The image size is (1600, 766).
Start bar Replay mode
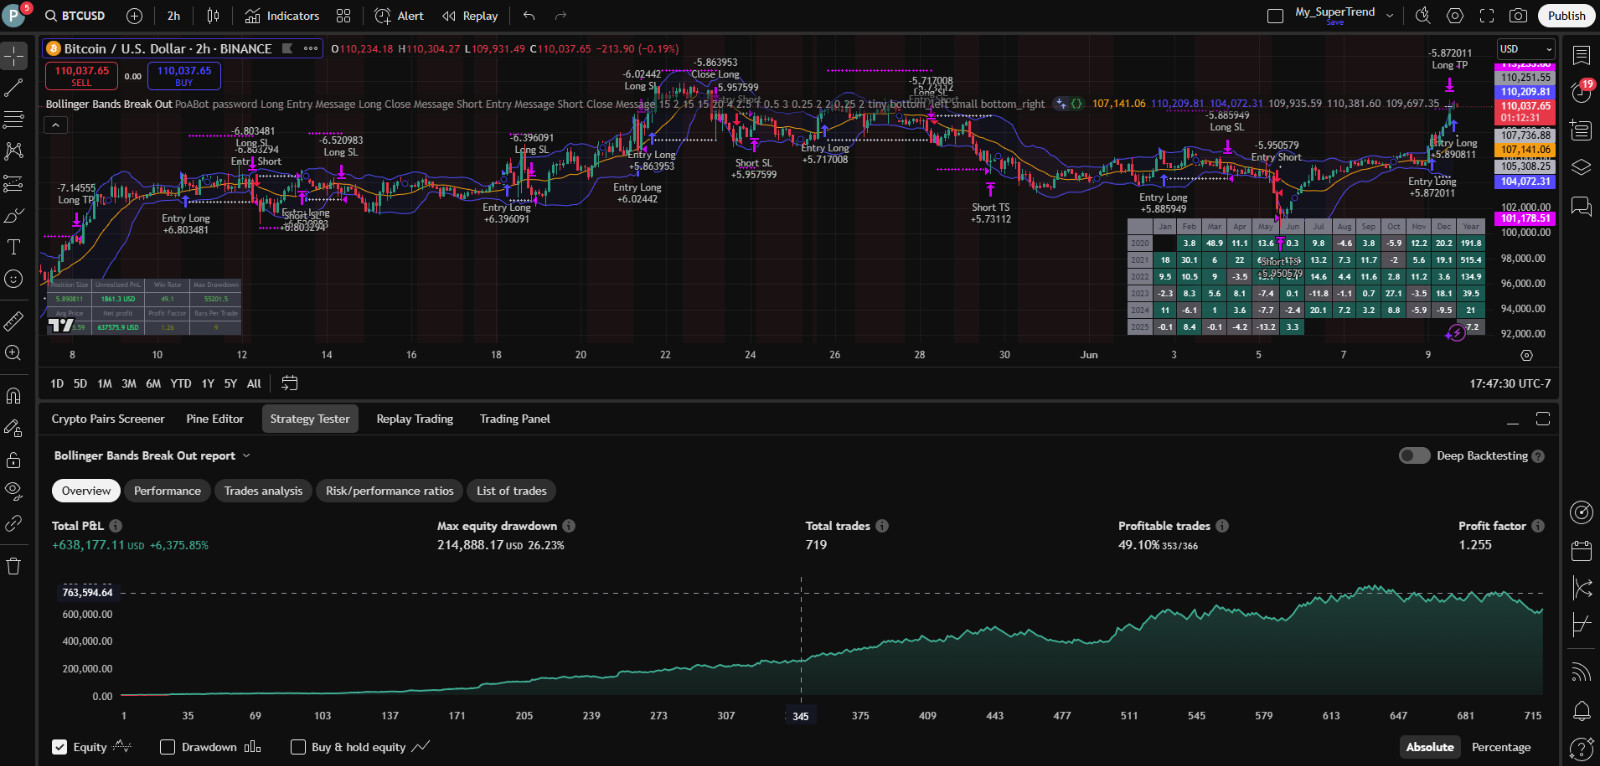[x=470, y=16]
